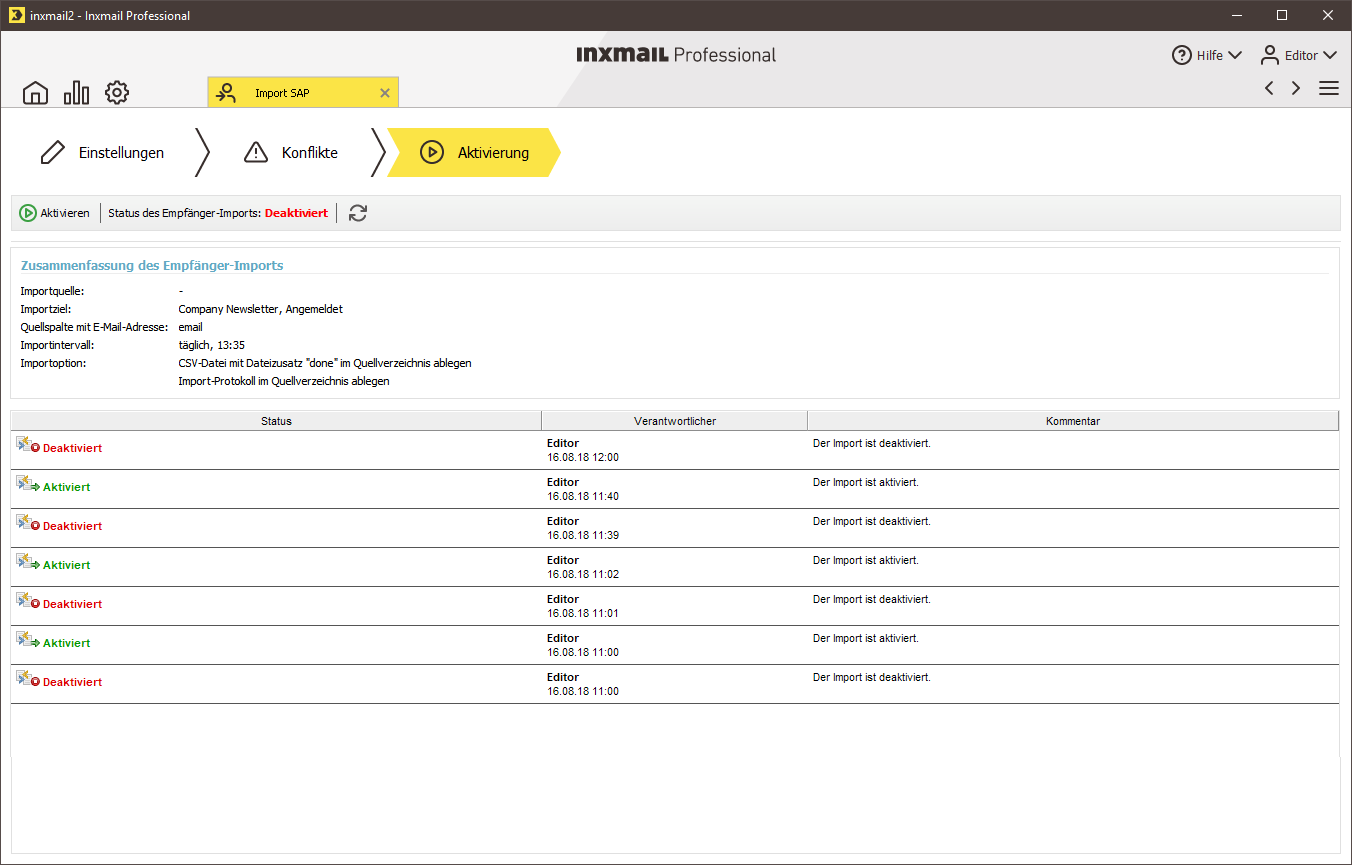
Task: Minimize the Inxmail Professional window
Action: (1237, 15)
